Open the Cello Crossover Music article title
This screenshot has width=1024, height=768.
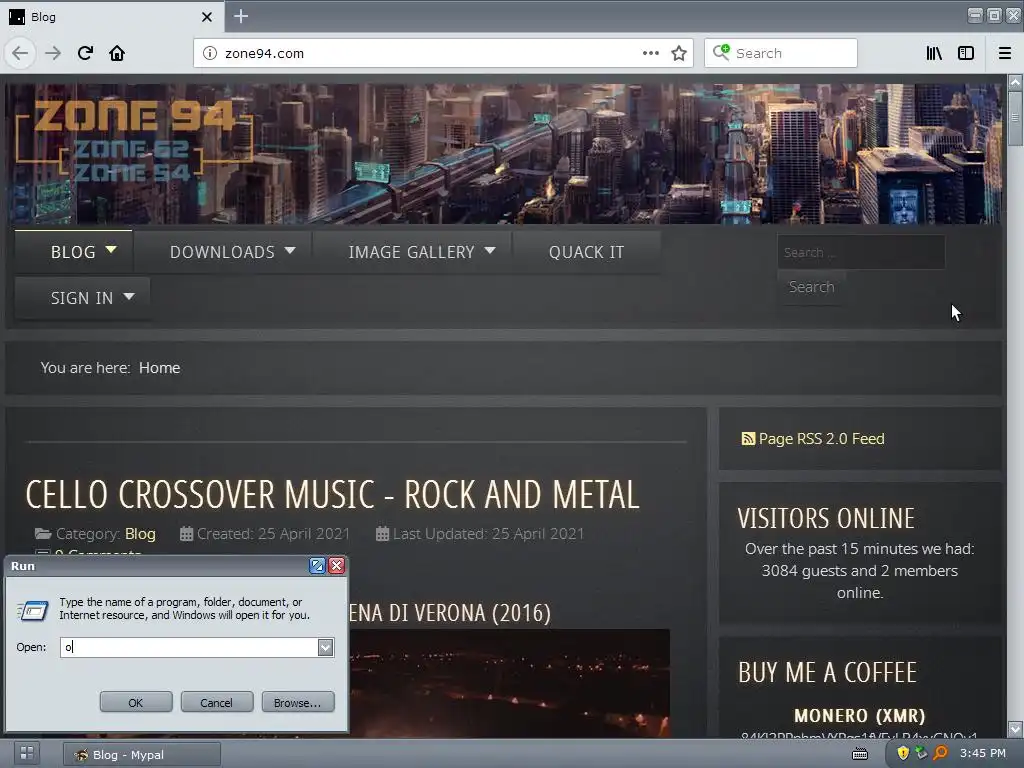tap(332, 494)
